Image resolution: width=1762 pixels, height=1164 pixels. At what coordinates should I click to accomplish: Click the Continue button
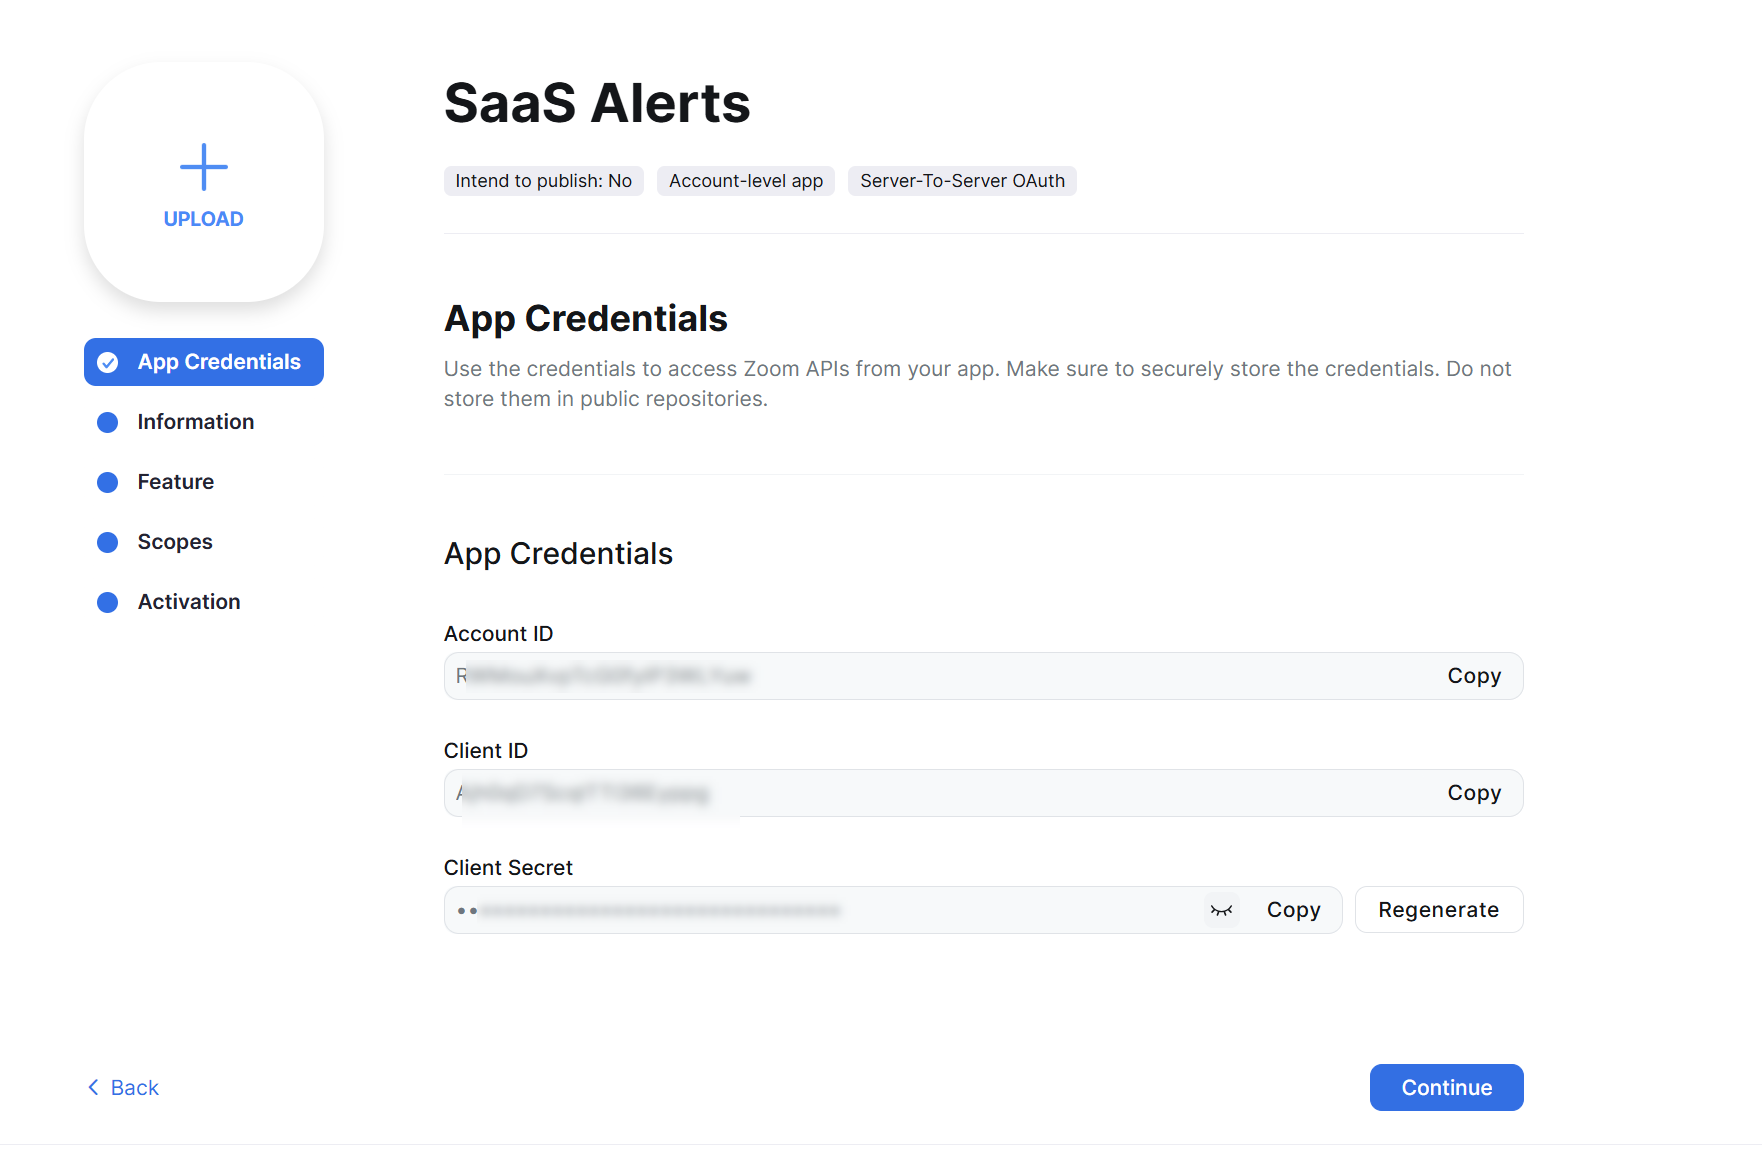point(1447,1087)
